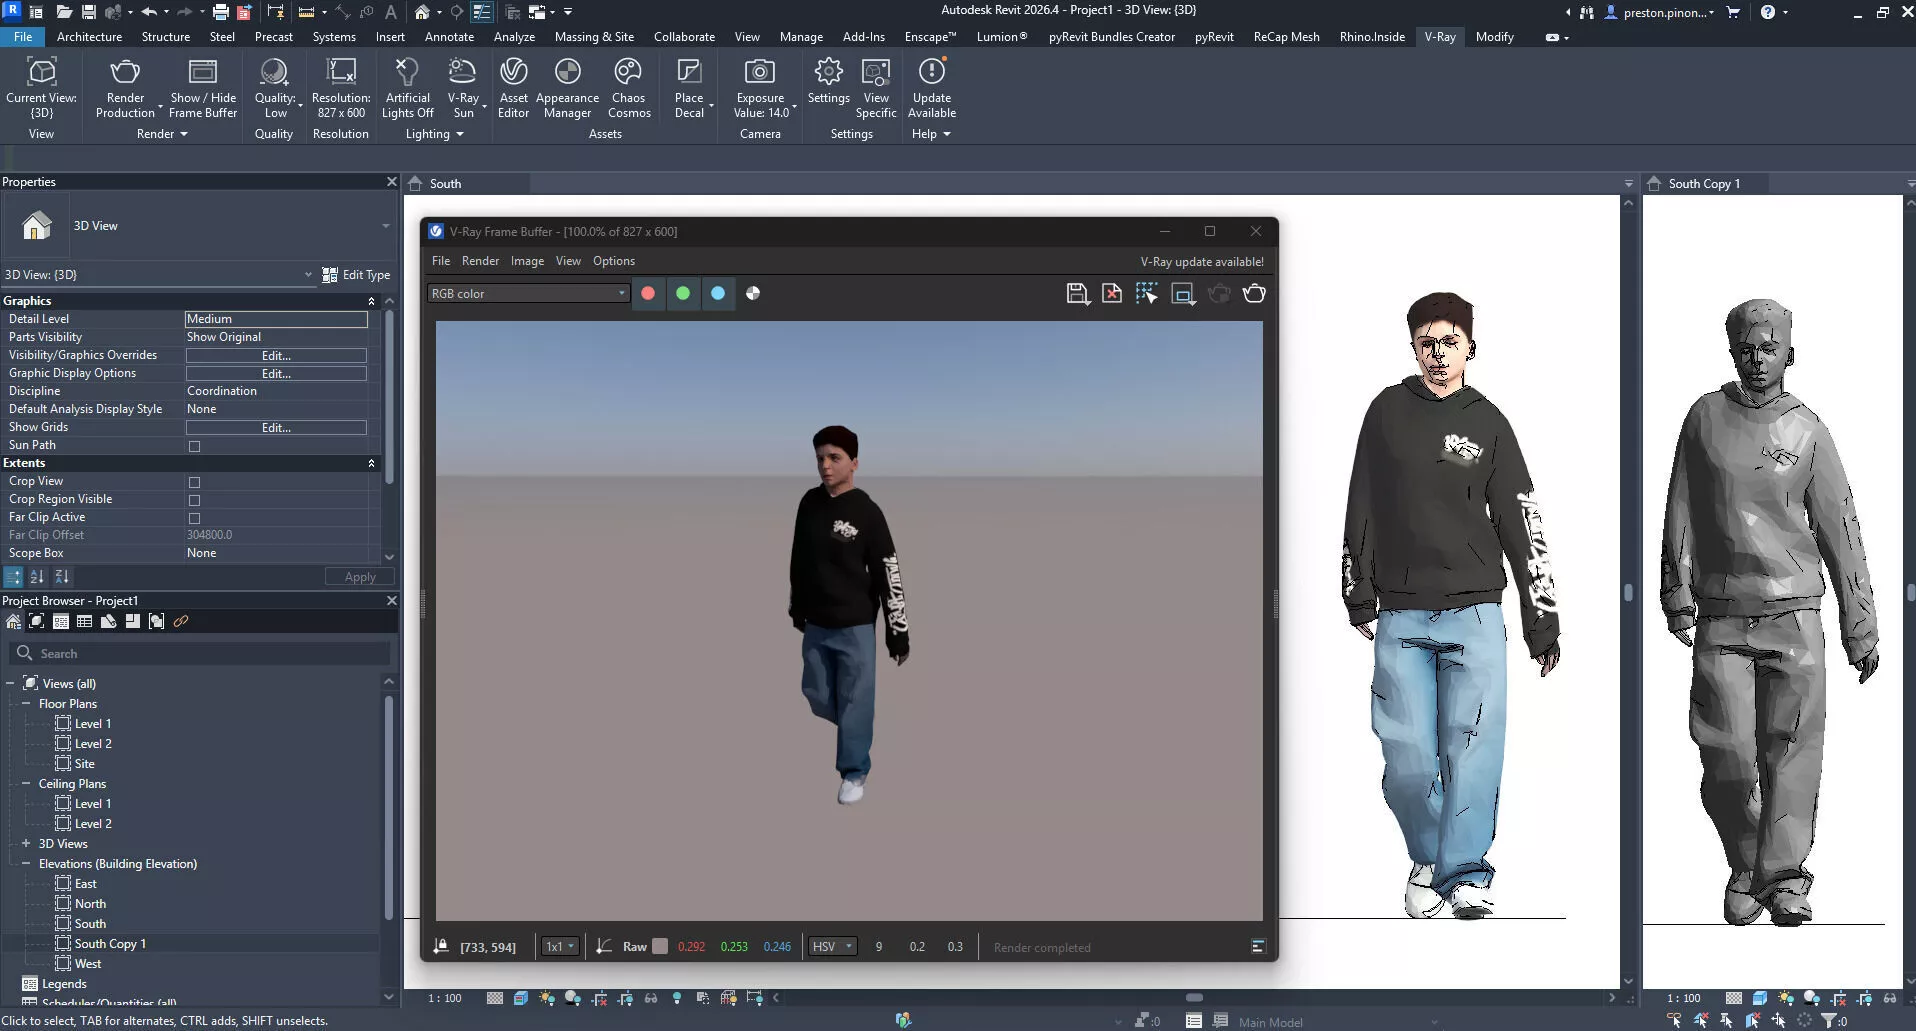Viewport: 1916px width, 1031px height.
Task: Clear image in V-Ray Frame Buffer
Action: click(x=1112, y=294)
